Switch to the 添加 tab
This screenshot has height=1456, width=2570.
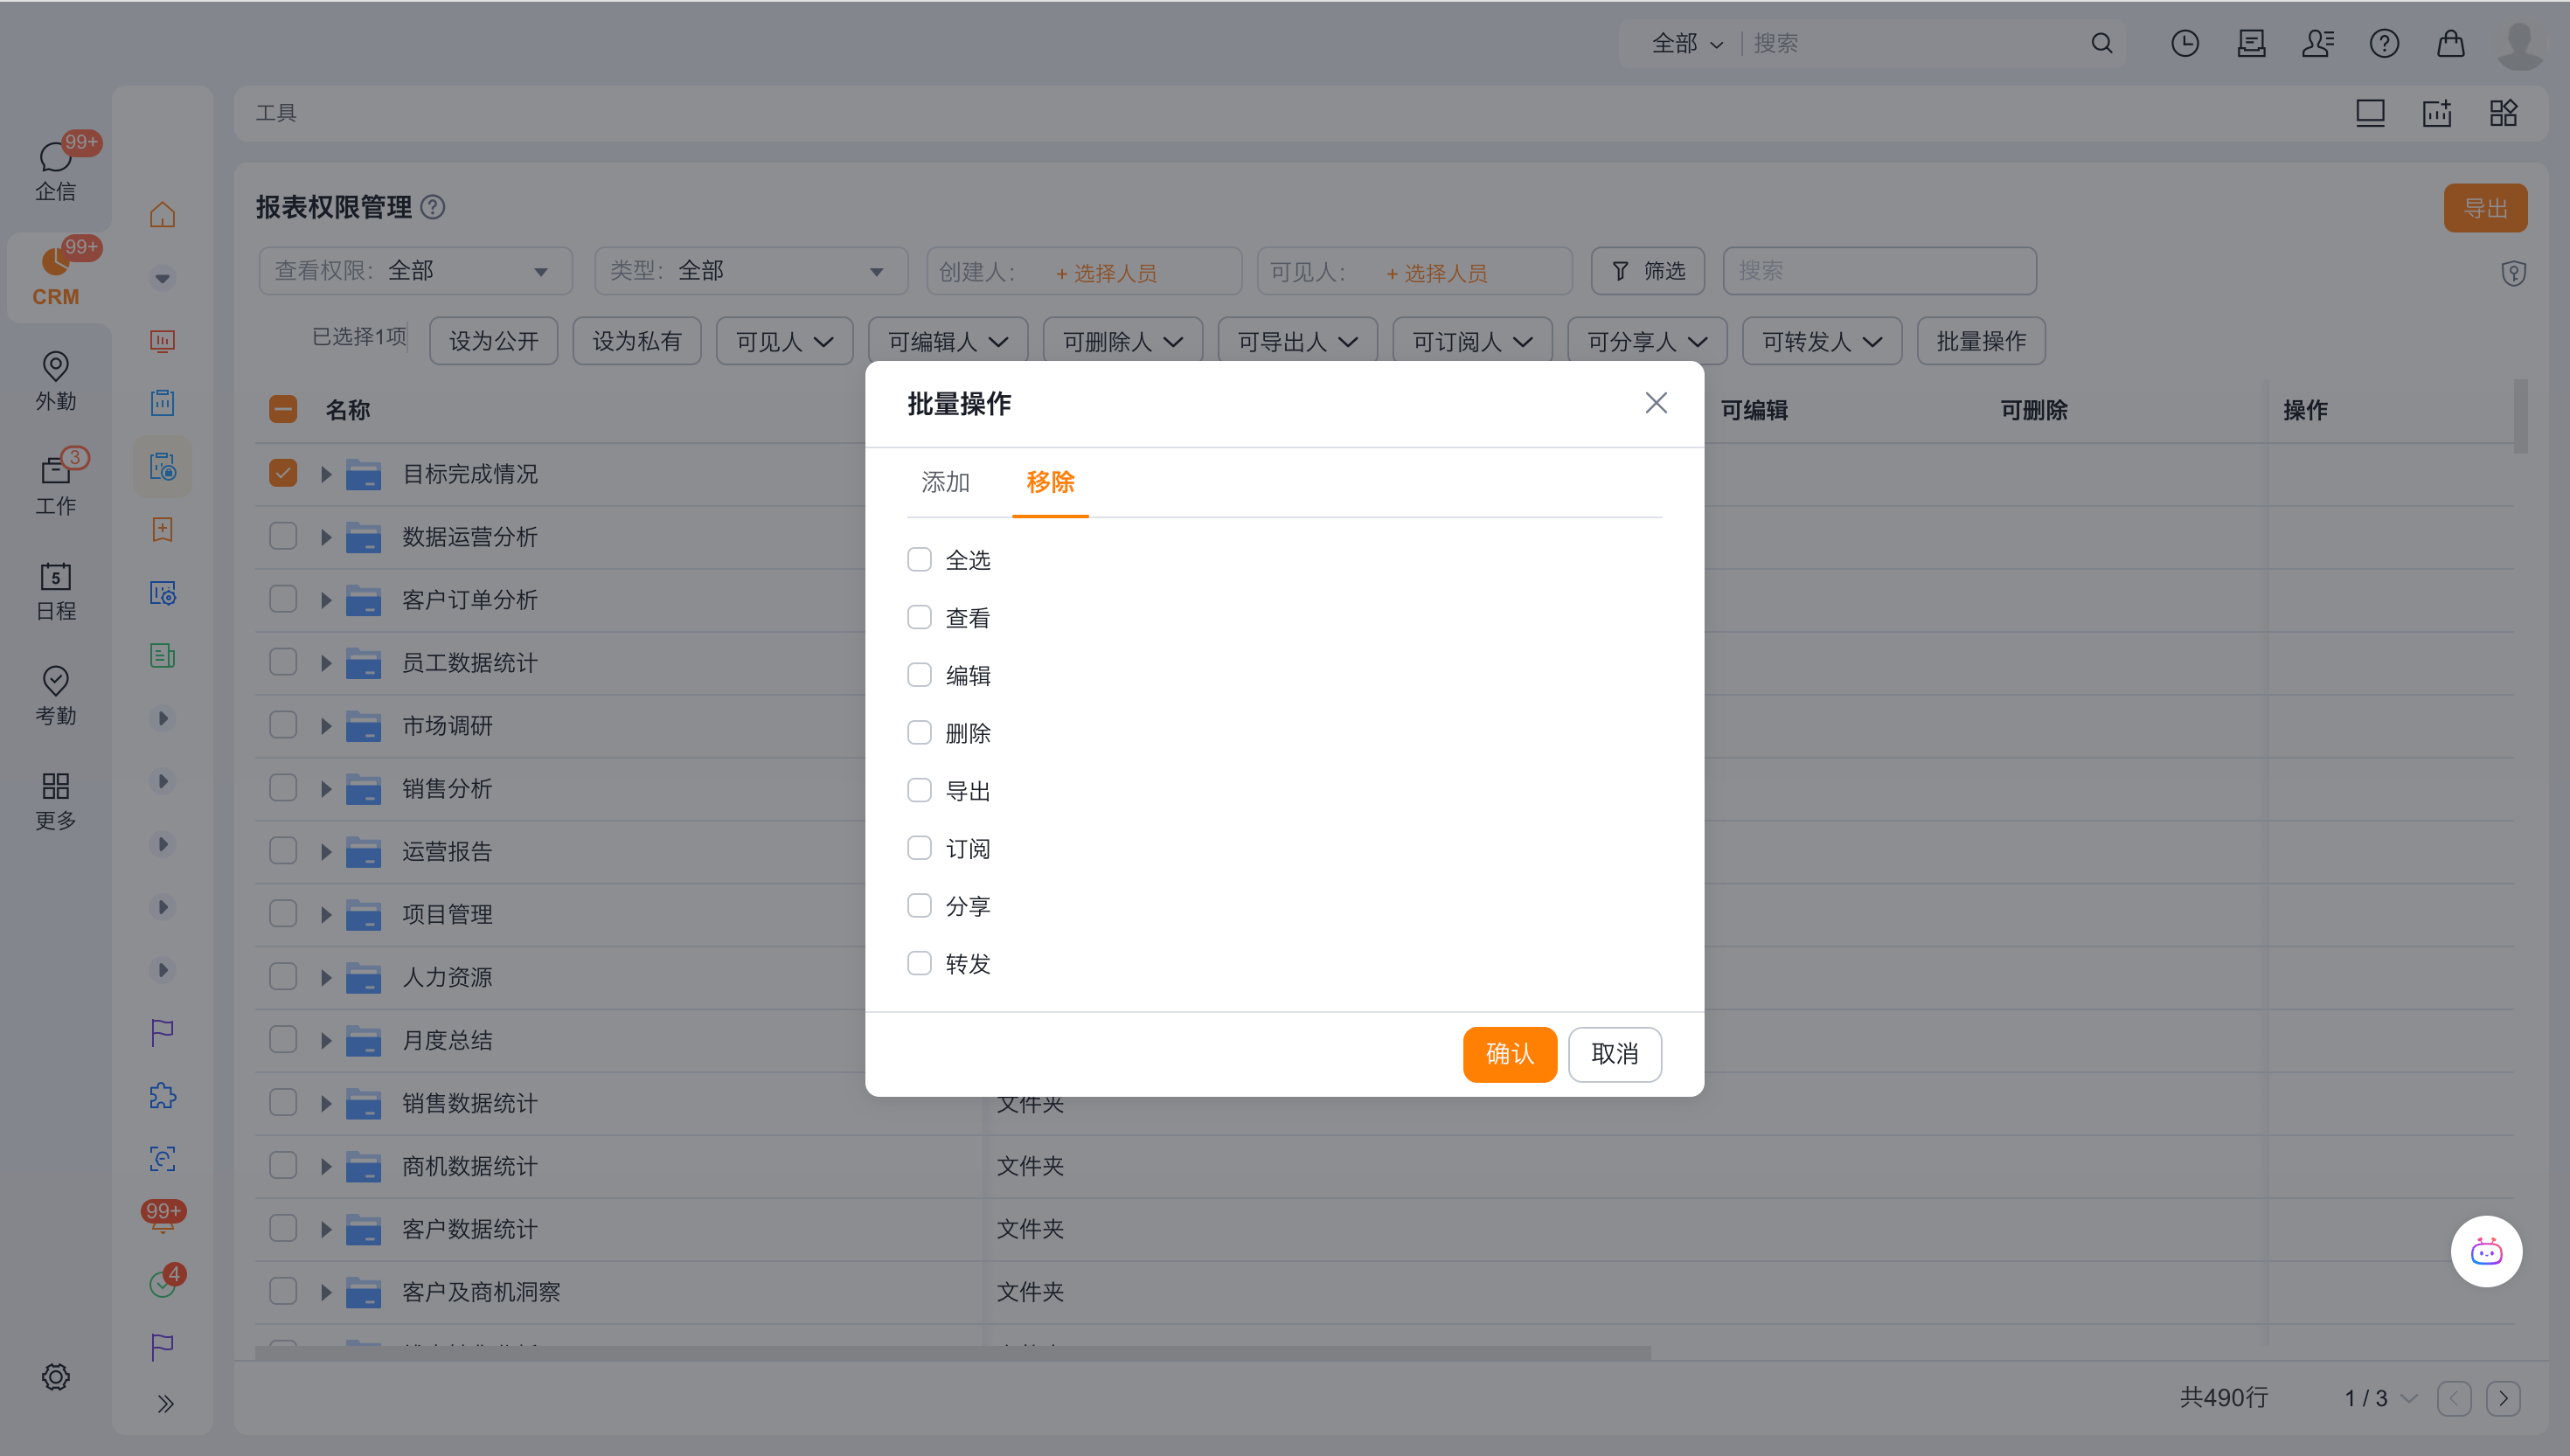point(945,482)
